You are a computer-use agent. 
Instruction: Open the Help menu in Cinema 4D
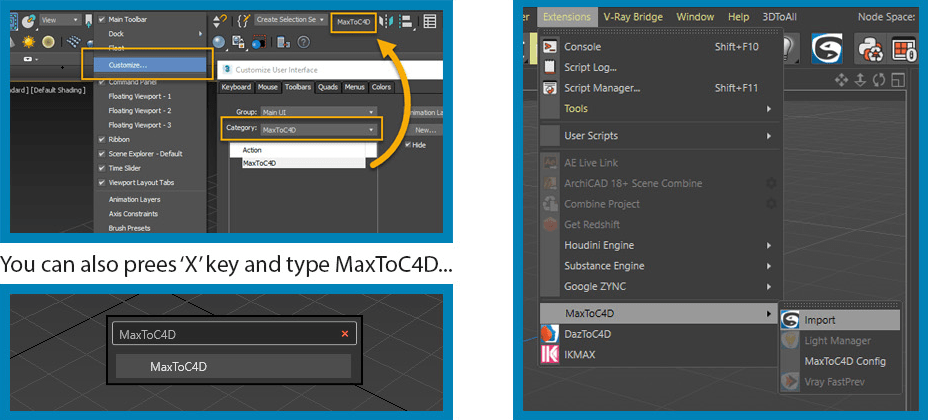click(738, 17)
